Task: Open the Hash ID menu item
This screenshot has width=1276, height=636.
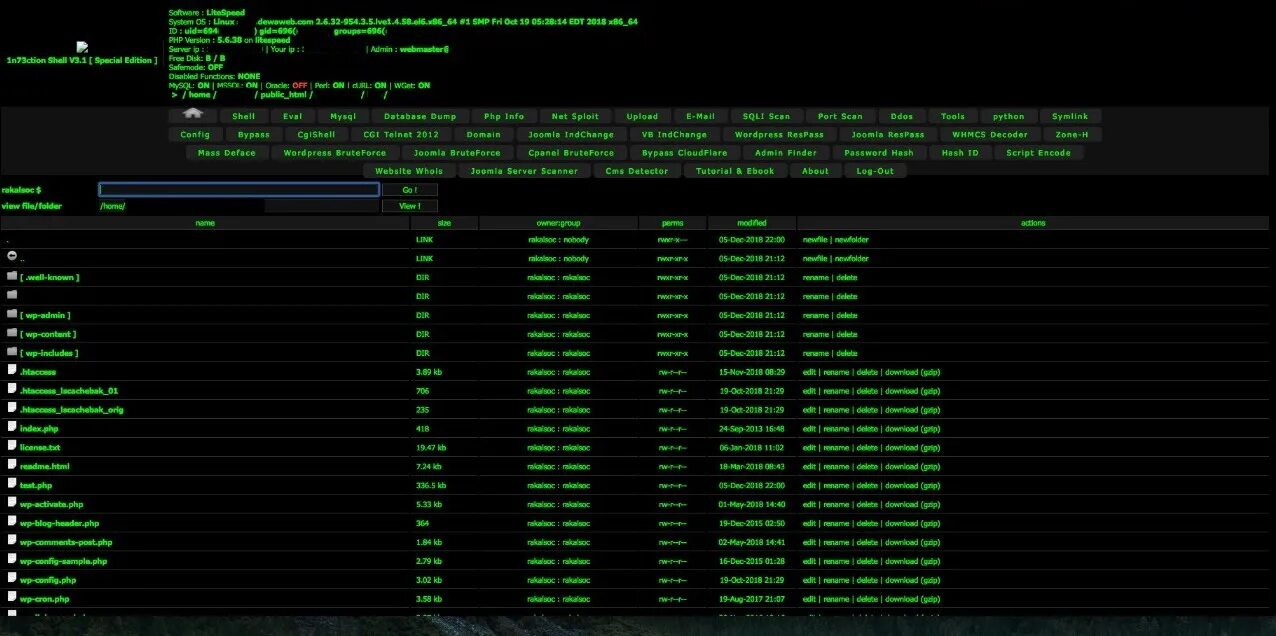Action: click(961, 153)
